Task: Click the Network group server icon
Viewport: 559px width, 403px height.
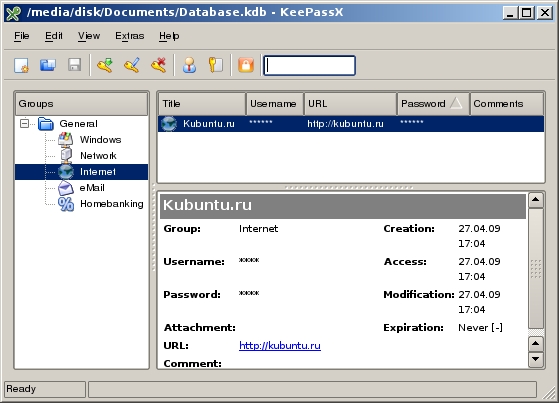Action: 66,156
